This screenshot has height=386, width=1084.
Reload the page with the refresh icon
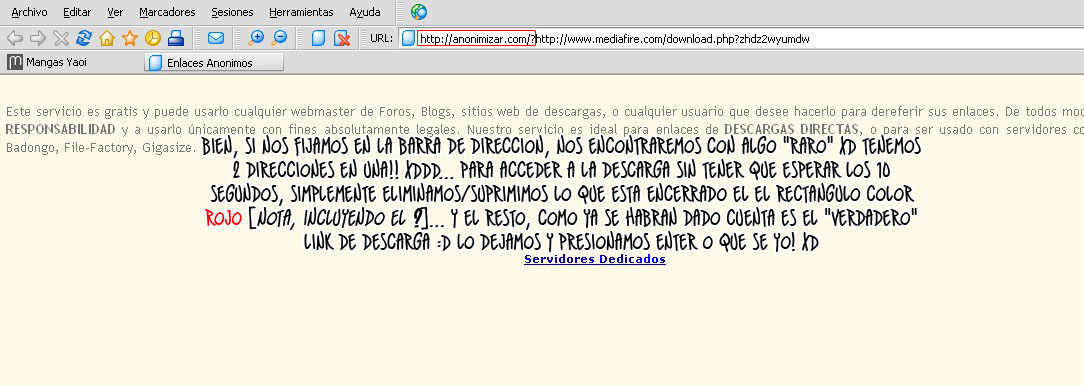coord(84,38)
